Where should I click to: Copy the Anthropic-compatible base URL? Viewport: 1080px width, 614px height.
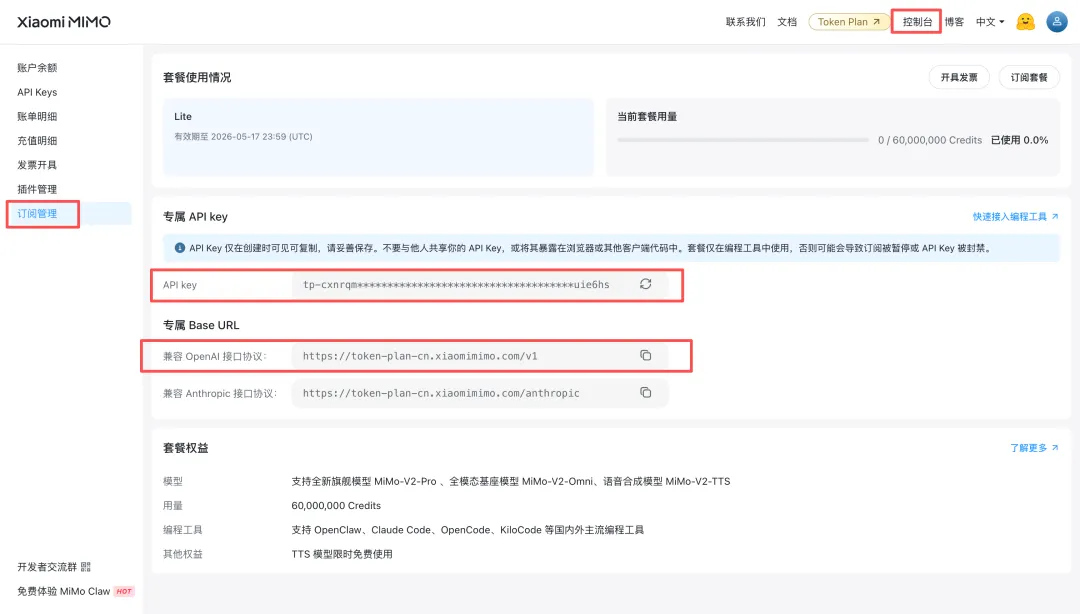click(645, 393)
